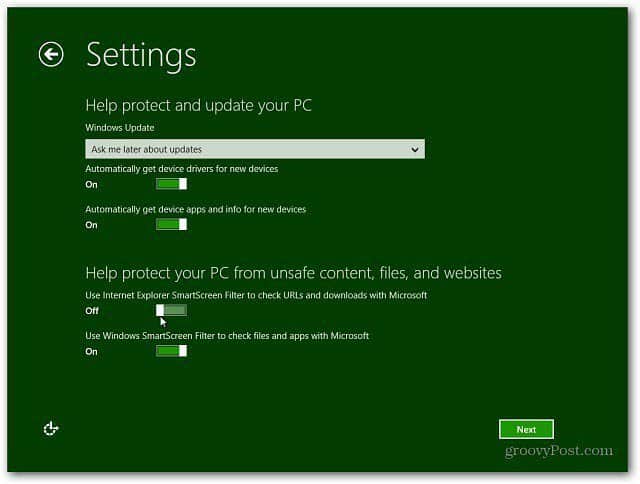Select 'Help protect and update your PC' heading
The width and height of the screenshot is (640, 484).
pyautogui.click(x=198, y=106)
